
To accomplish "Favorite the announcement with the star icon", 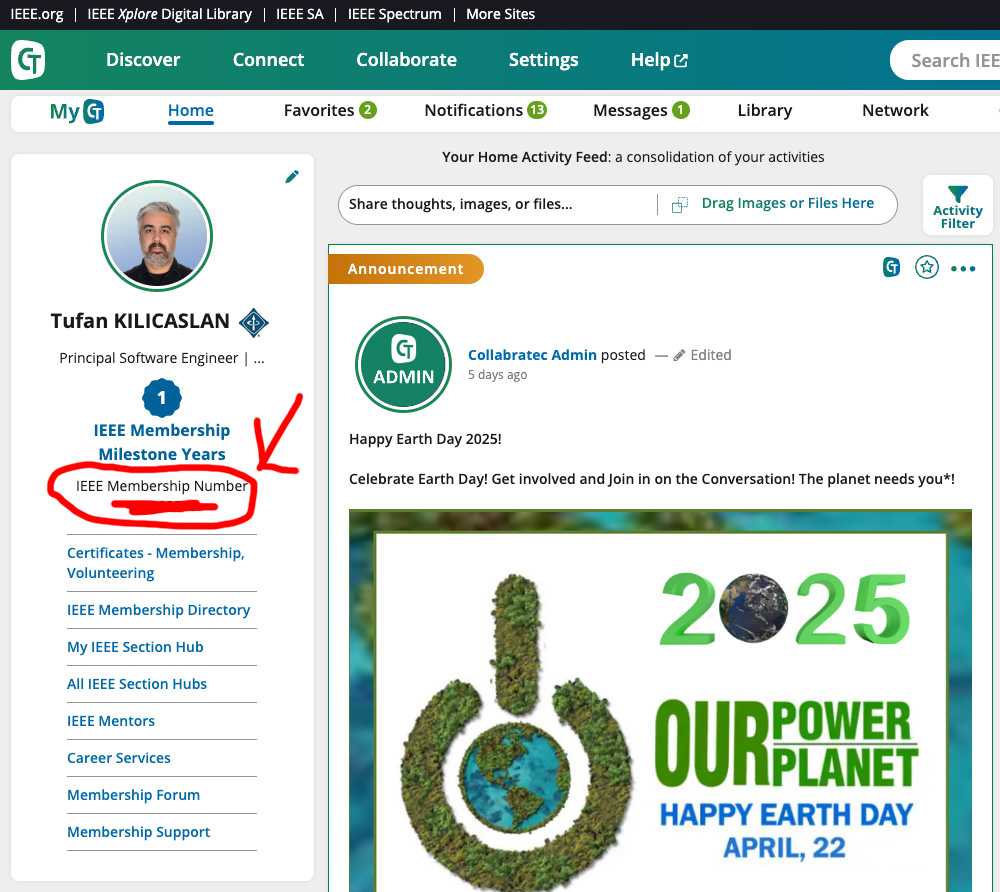I will coord(927,267).
